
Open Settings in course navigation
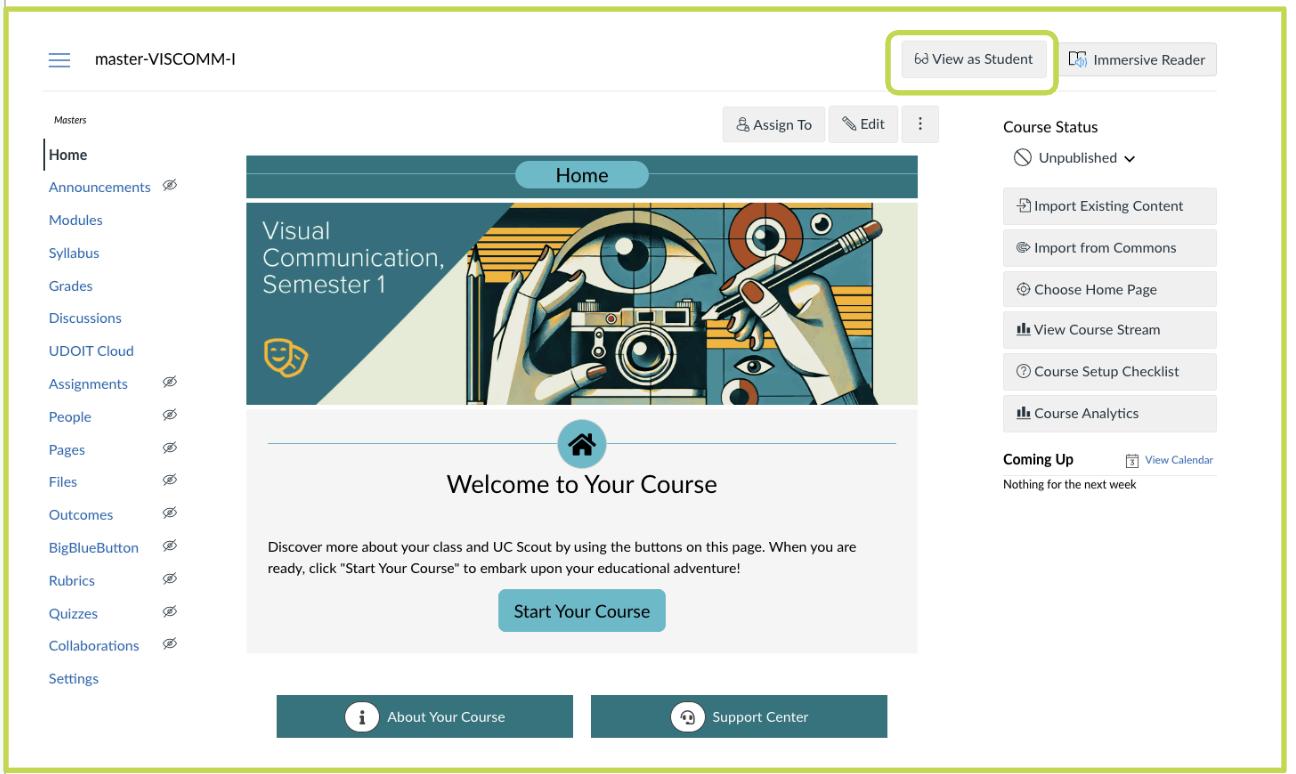coord(74,678)
